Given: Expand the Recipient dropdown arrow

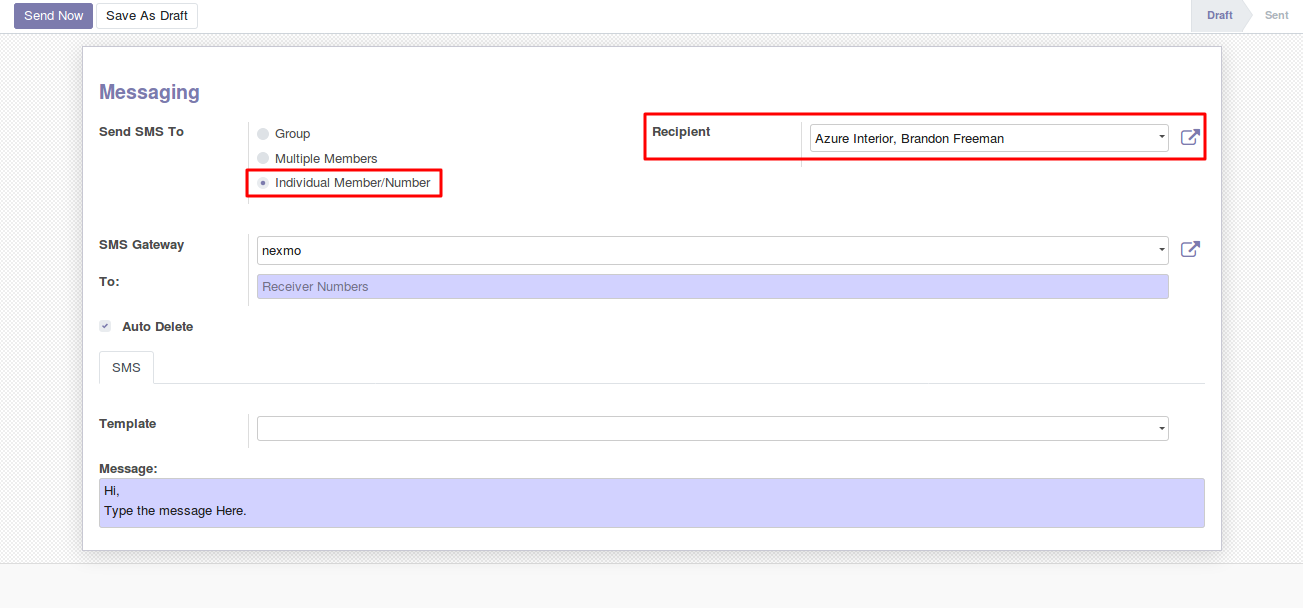Looking at the screenshot, I should click(1161, 138).
